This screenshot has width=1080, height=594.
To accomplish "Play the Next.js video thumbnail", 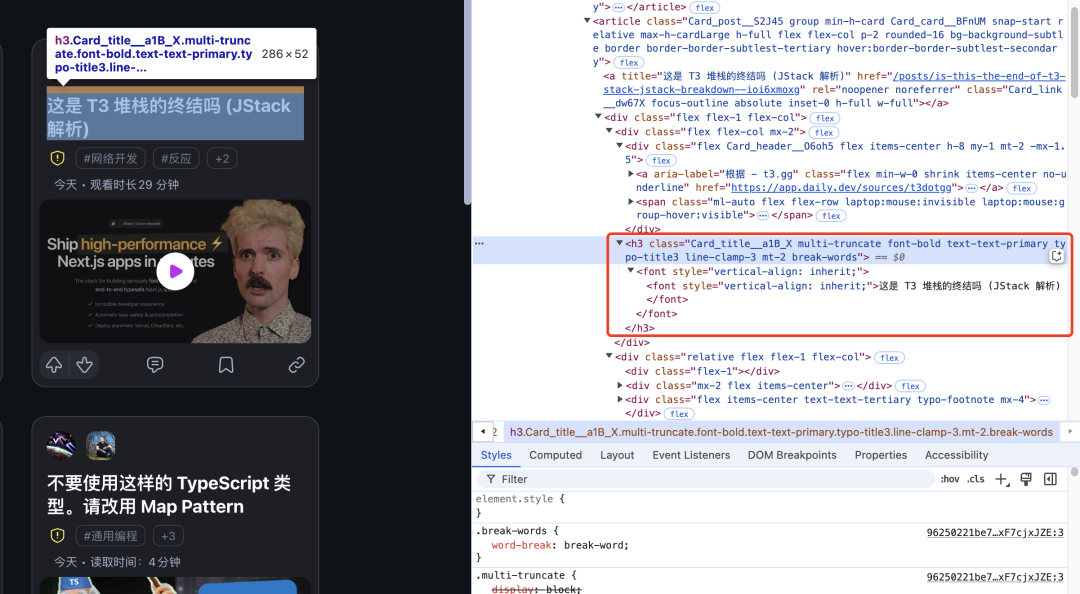I will point(175,271).
